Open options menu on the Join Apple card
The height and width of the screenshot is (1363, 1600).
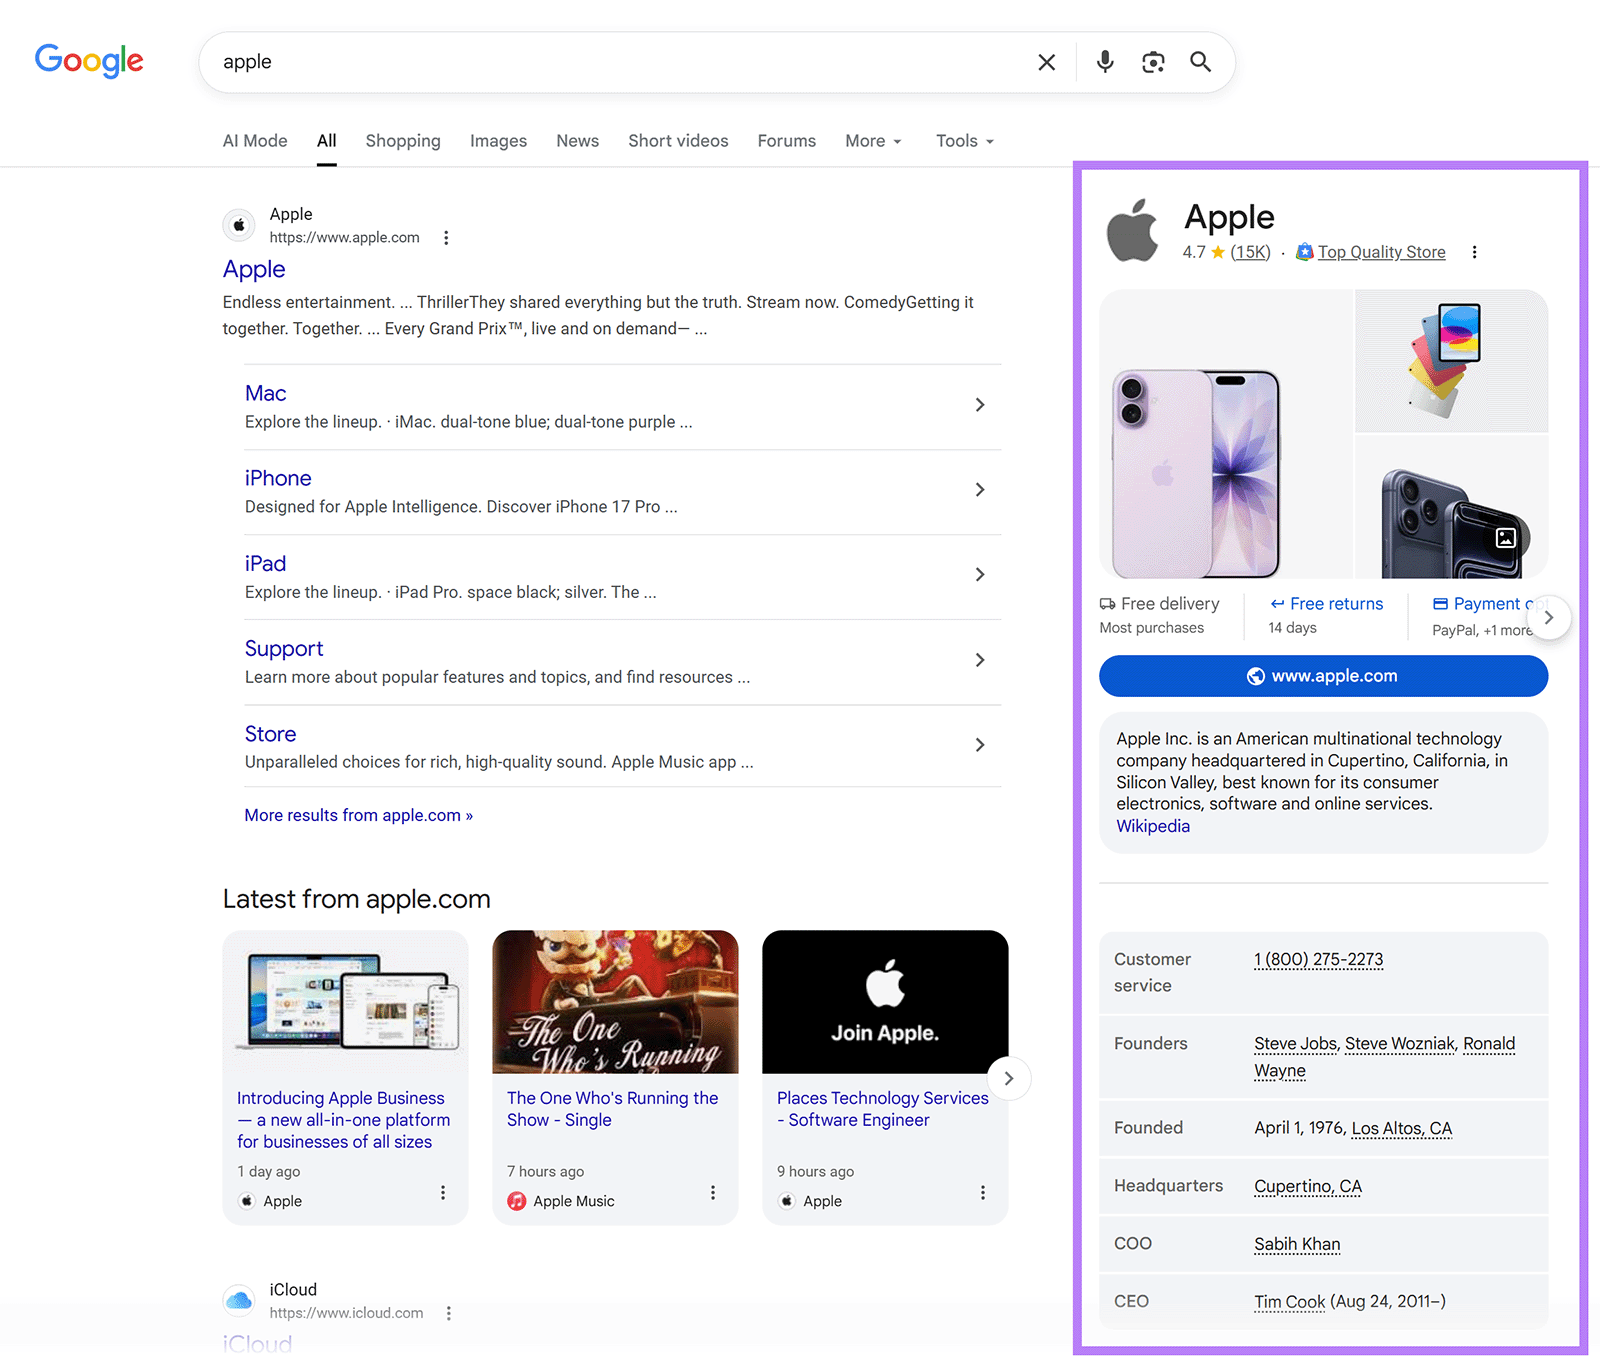pyautogui.click(x=983, y=1192)
